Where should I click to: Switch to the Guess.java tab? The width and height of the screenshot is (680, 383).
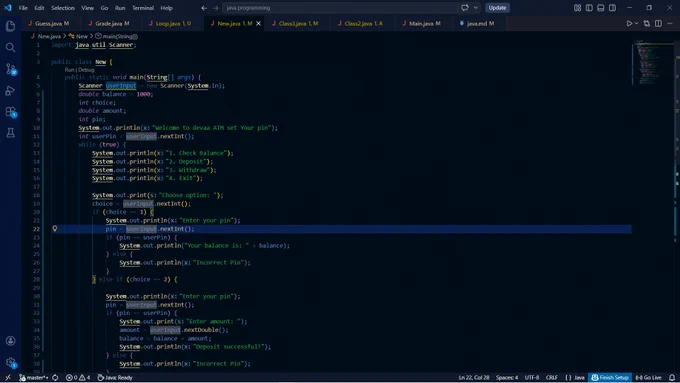tap(48, 23)
